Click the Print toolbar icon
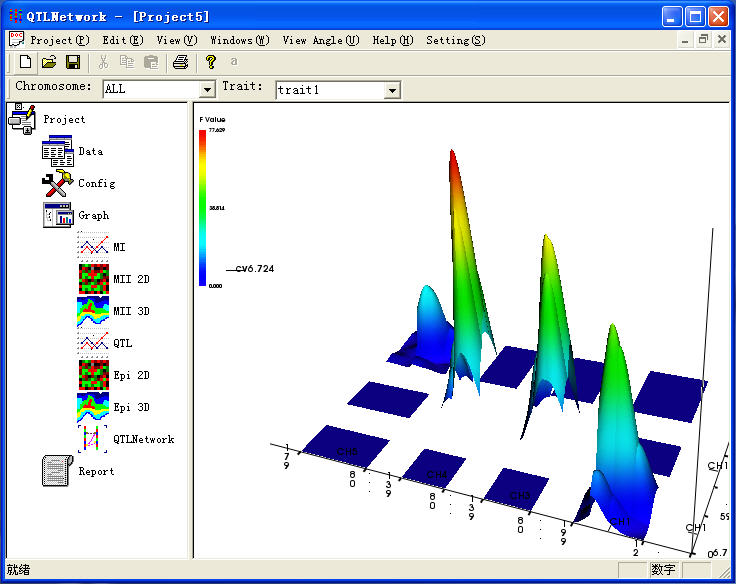 [x=180, y=62]
